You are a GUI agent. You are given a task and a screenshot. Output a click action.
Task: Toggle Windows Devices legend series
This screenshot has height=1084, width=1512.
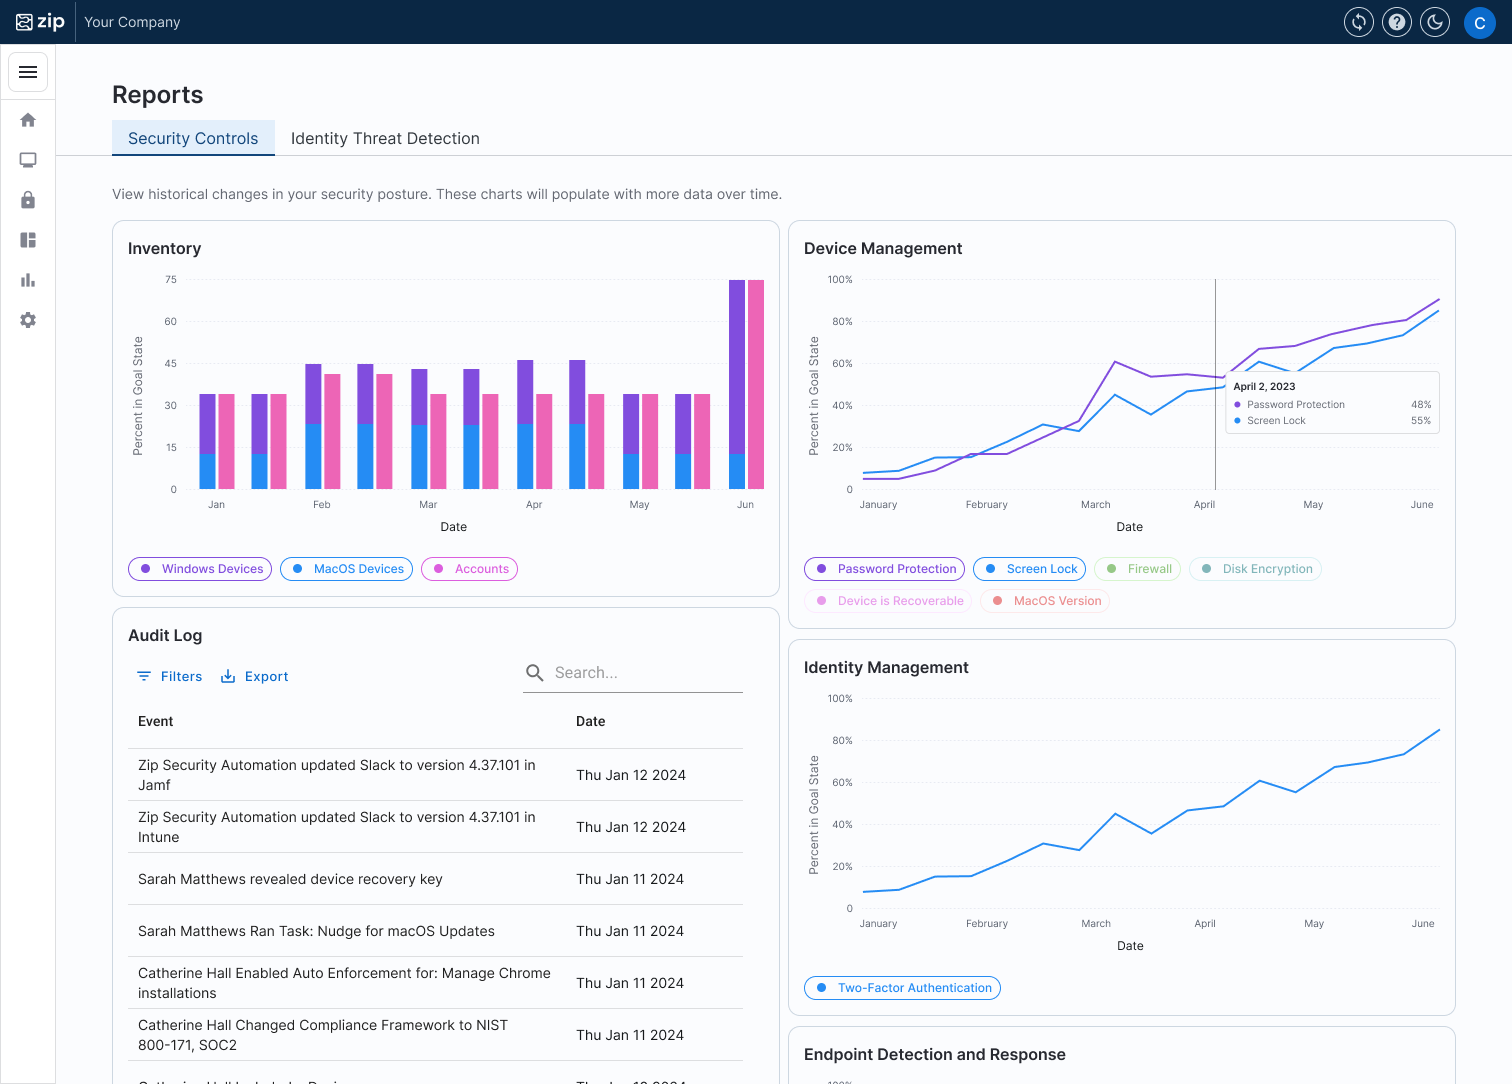[200, 569]
